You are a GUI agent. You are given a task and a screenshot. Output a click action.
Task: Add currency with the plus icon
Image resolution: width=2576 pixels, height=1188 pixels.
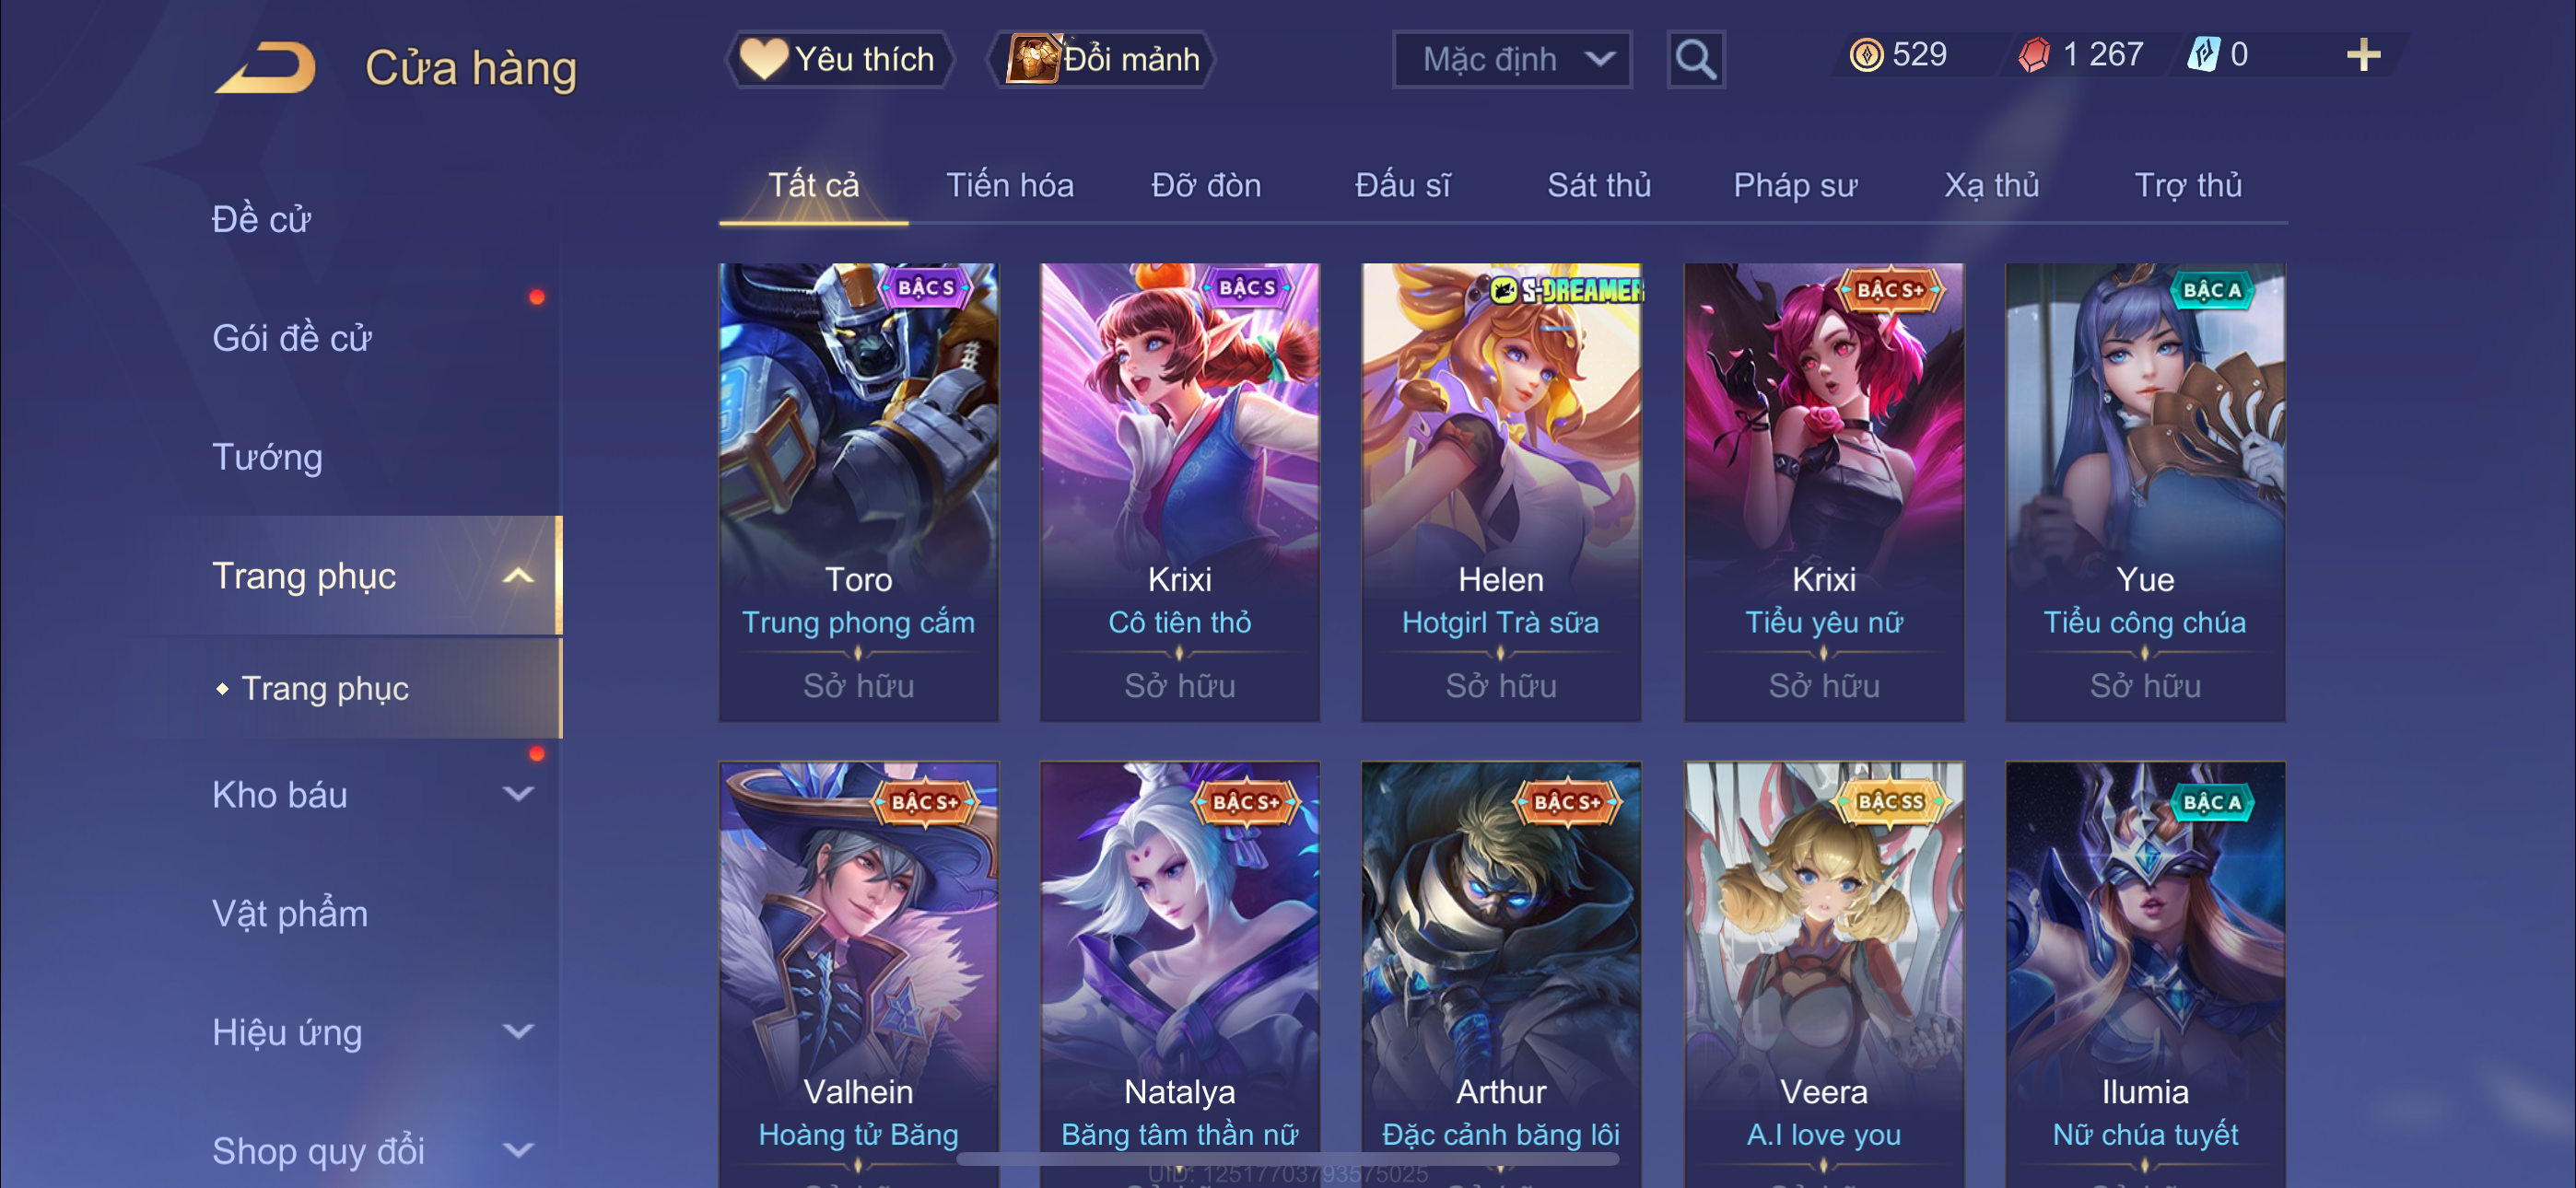pyautogui.click(x=2363, y=55)
